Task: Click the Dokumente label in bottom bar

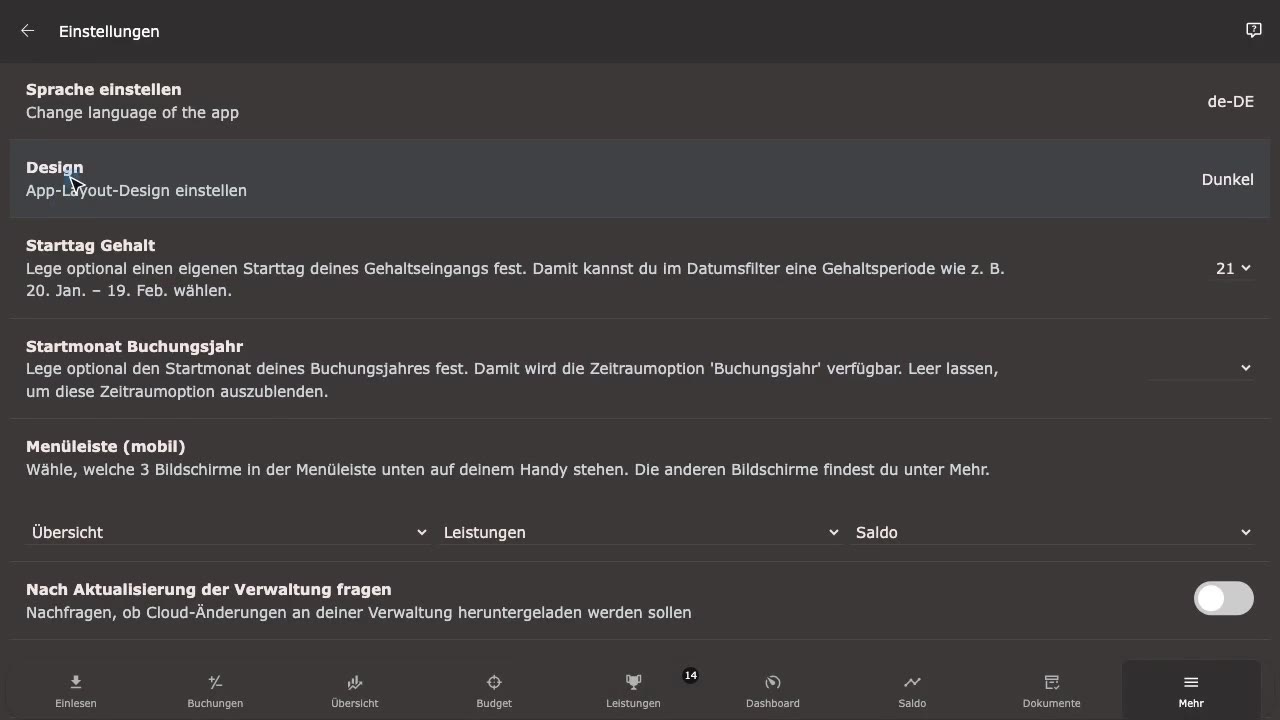Action: click(1052, 703)
